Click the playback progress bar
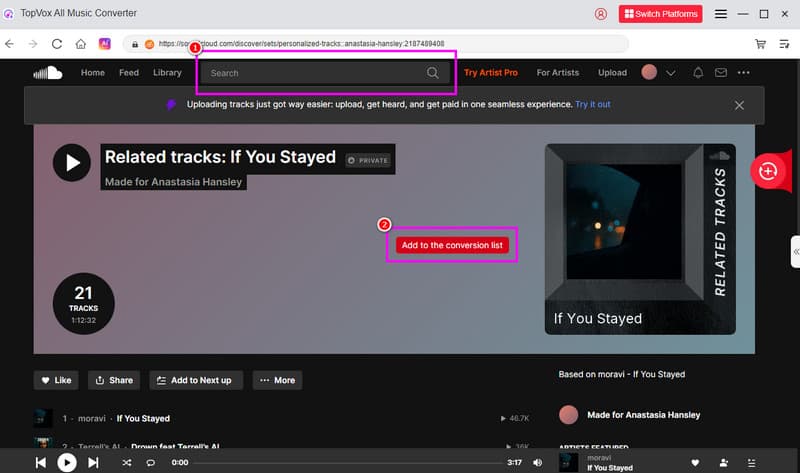 [350, 463]
